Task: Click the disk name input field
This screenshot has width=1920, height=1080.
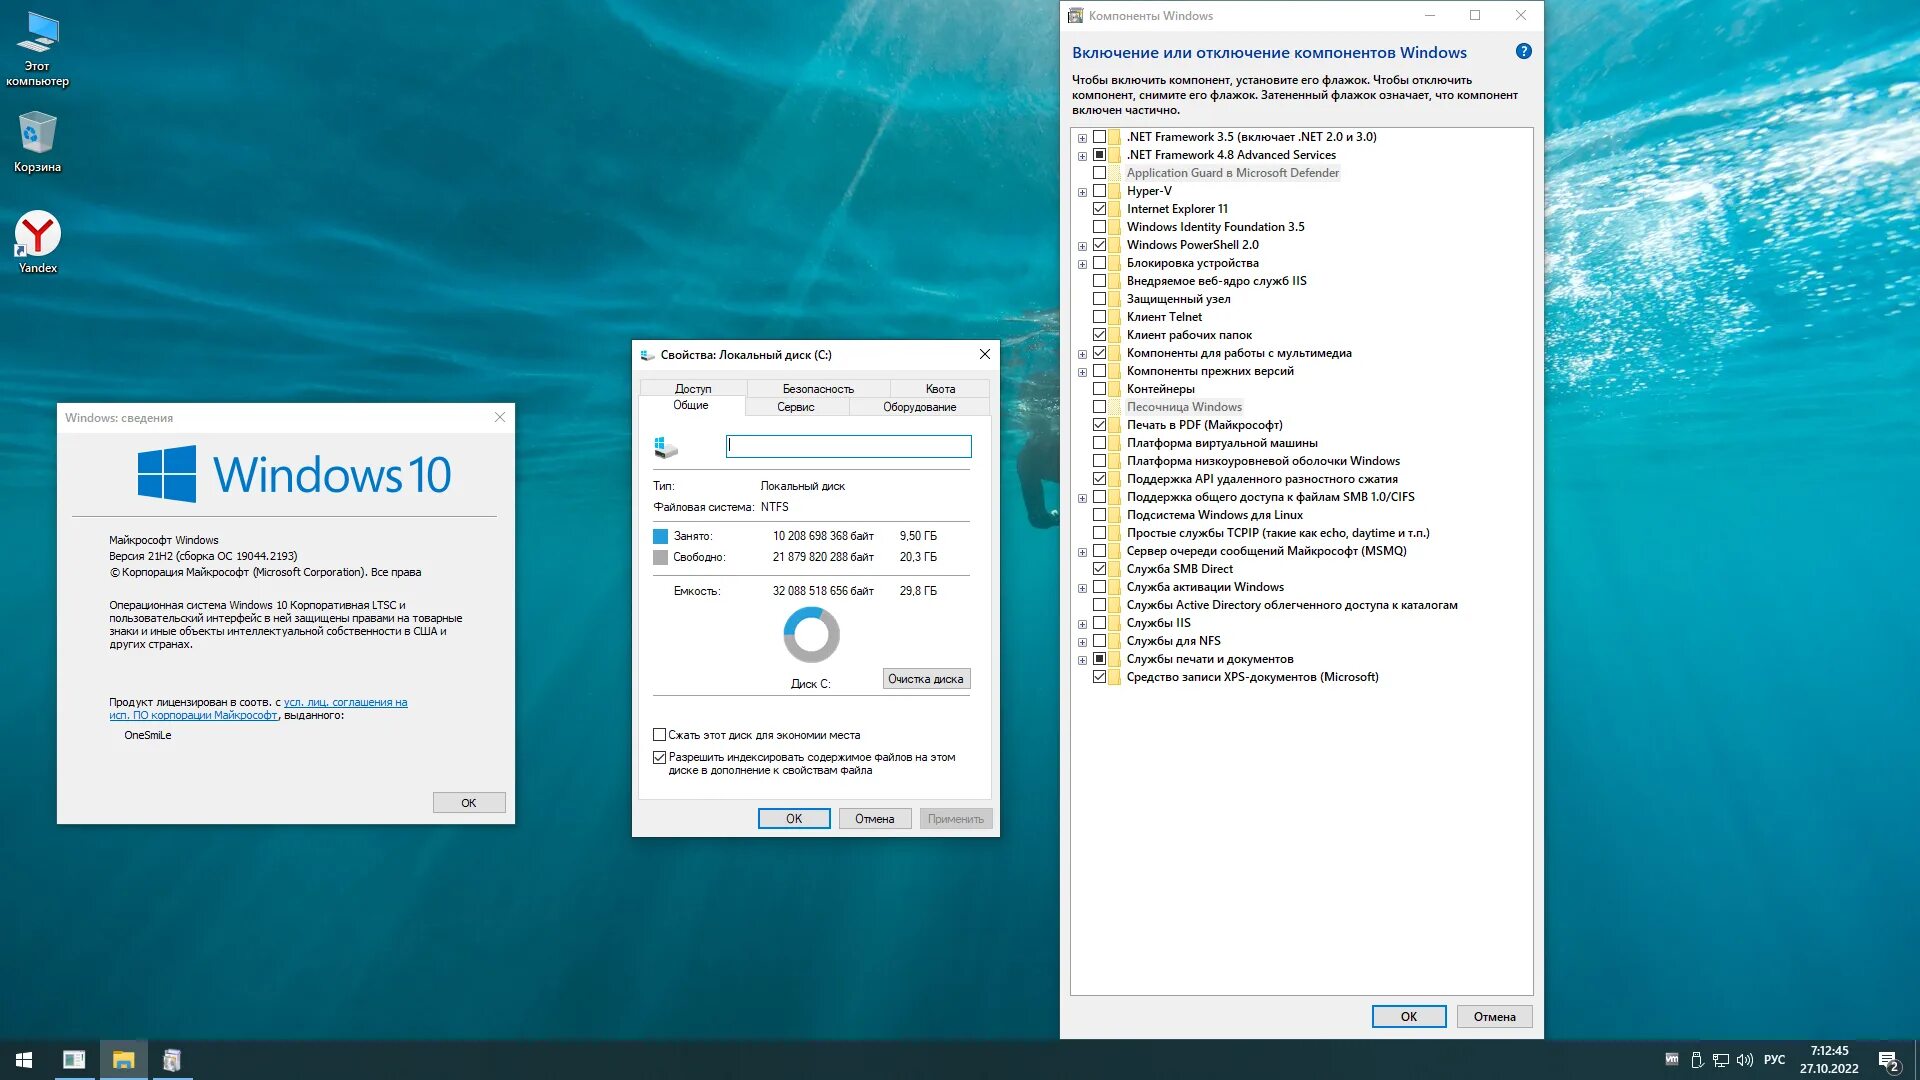Action: coord(851,446)
